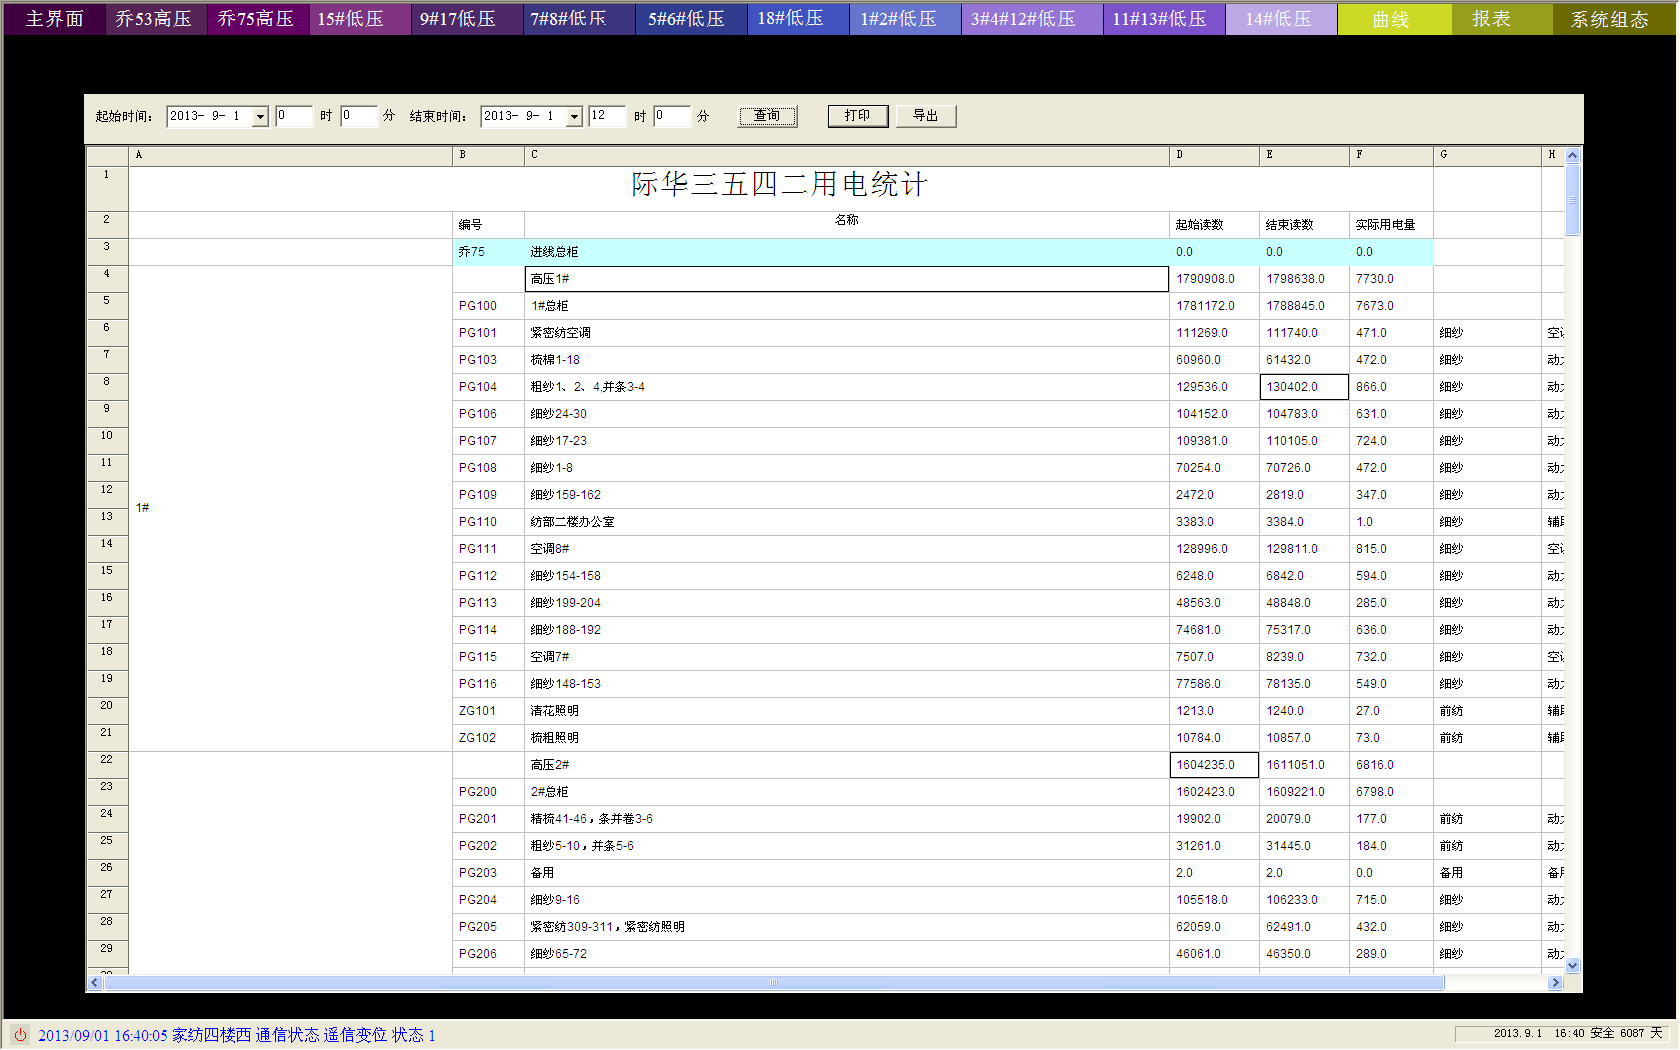Click the 空调8# cell
1680x1050 pixels.
click(x=846, y=549)
